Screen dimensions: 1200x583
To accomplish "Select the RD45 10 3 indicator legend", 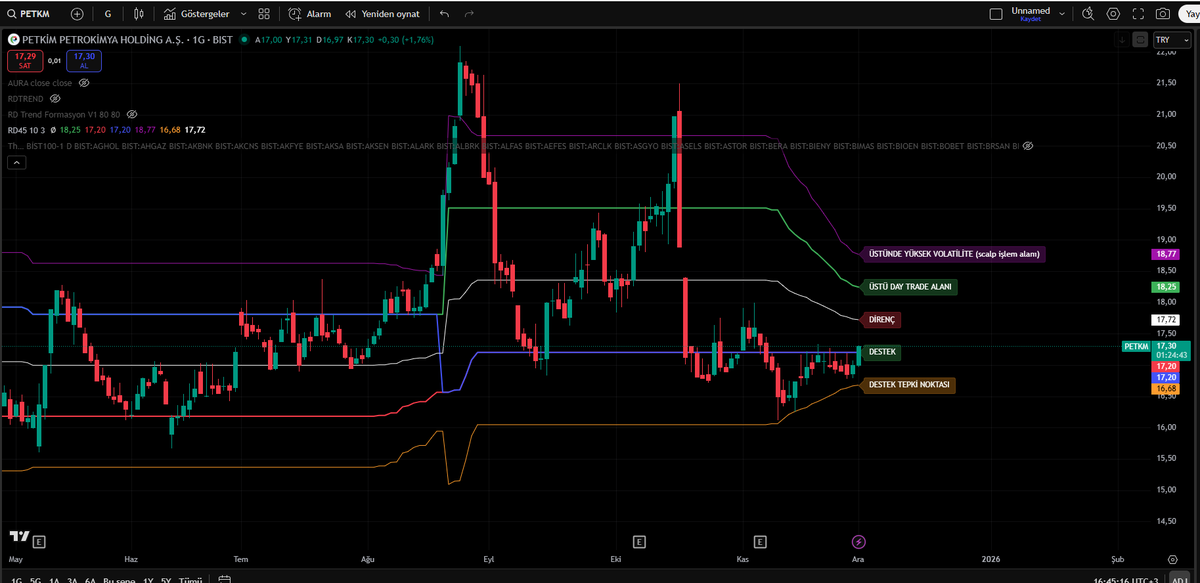I will tap(26, 130).
